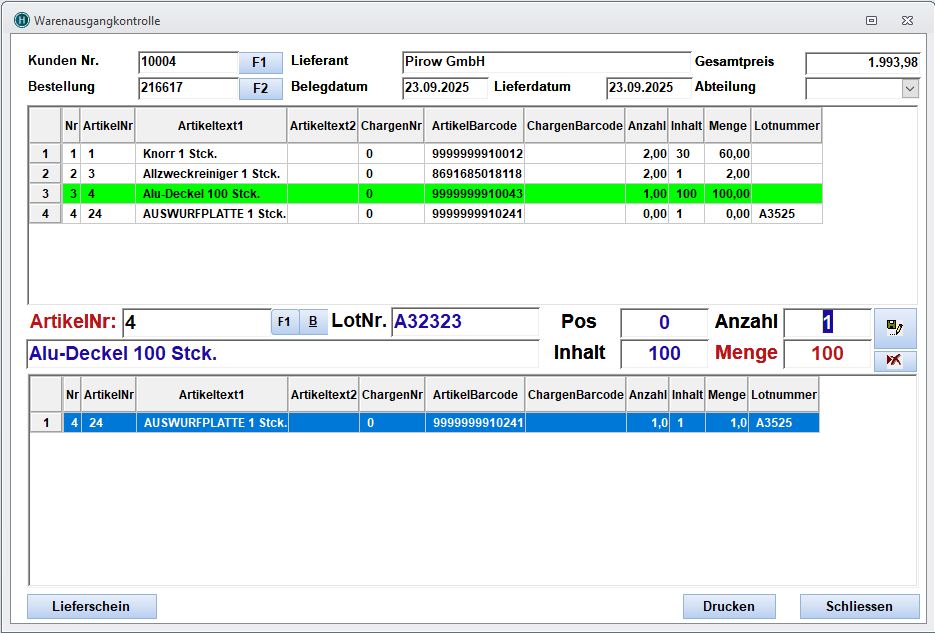Viewport: 935px width, 633px height.
Task: Select row header 1 in upper table
Action: click(x=44, y=154)
